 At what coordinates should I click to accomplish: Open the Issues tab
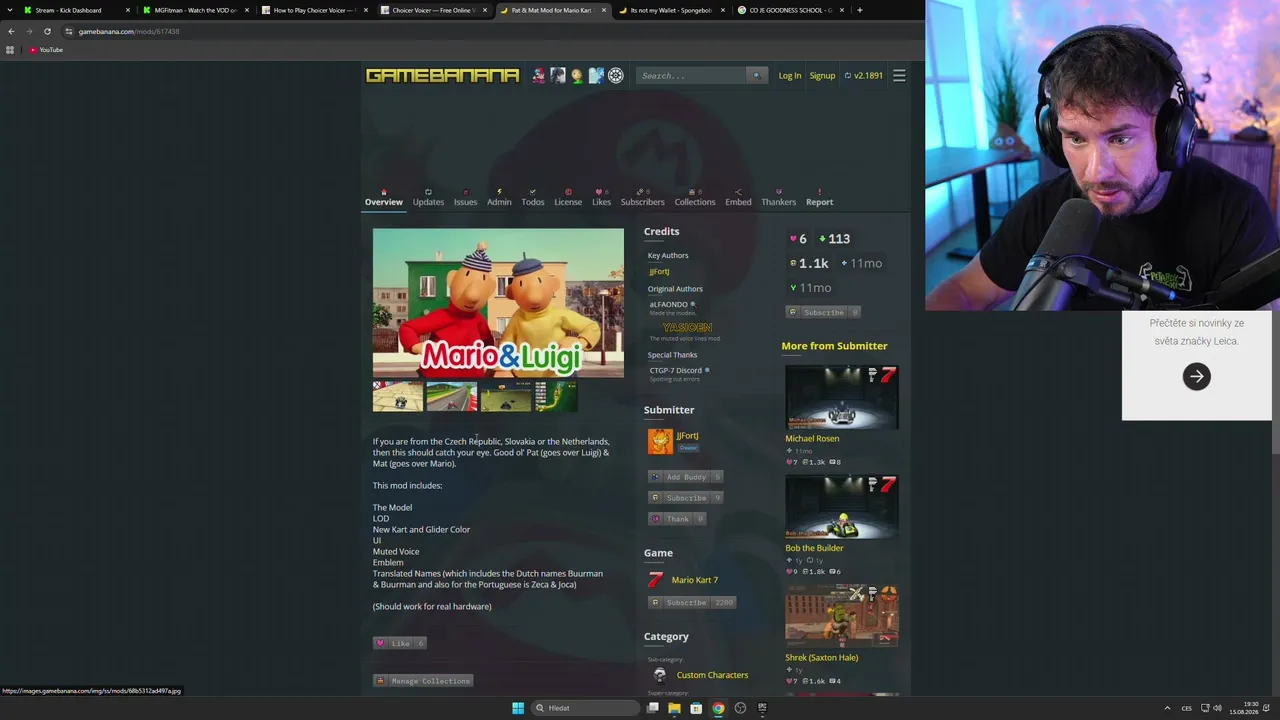[x=466, y=197]
